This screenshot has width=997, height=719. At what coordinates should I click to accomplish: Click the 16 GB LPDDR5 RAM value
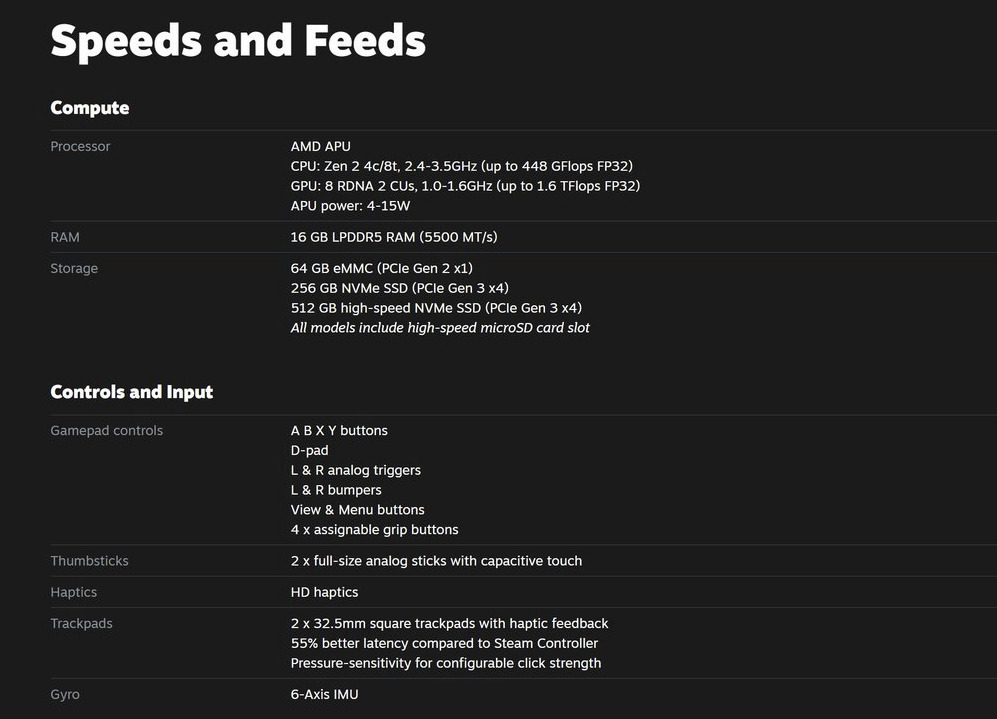point(394,237)
